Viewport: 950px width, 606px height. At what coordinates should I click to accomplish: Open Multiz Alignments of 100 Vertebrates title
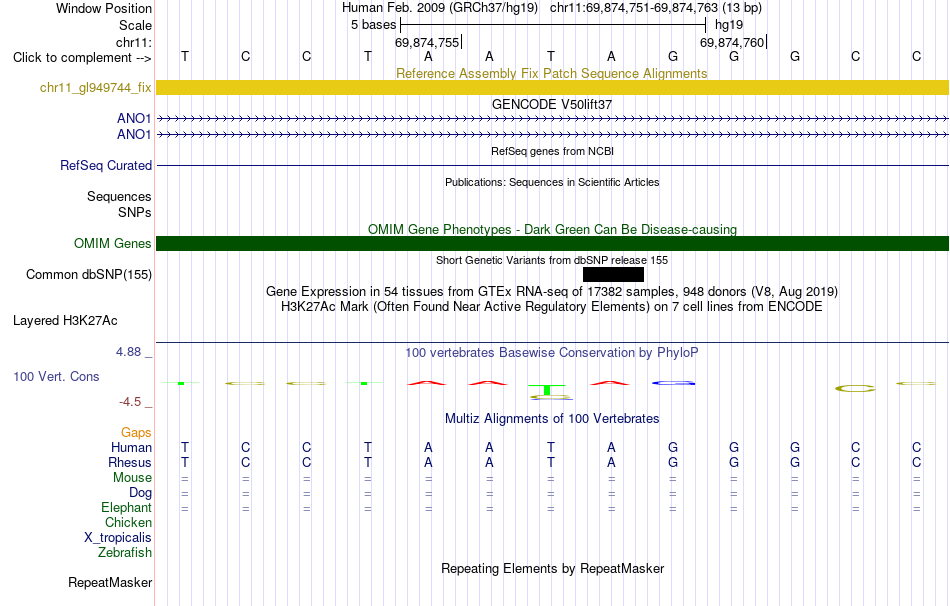click(552, 419)
